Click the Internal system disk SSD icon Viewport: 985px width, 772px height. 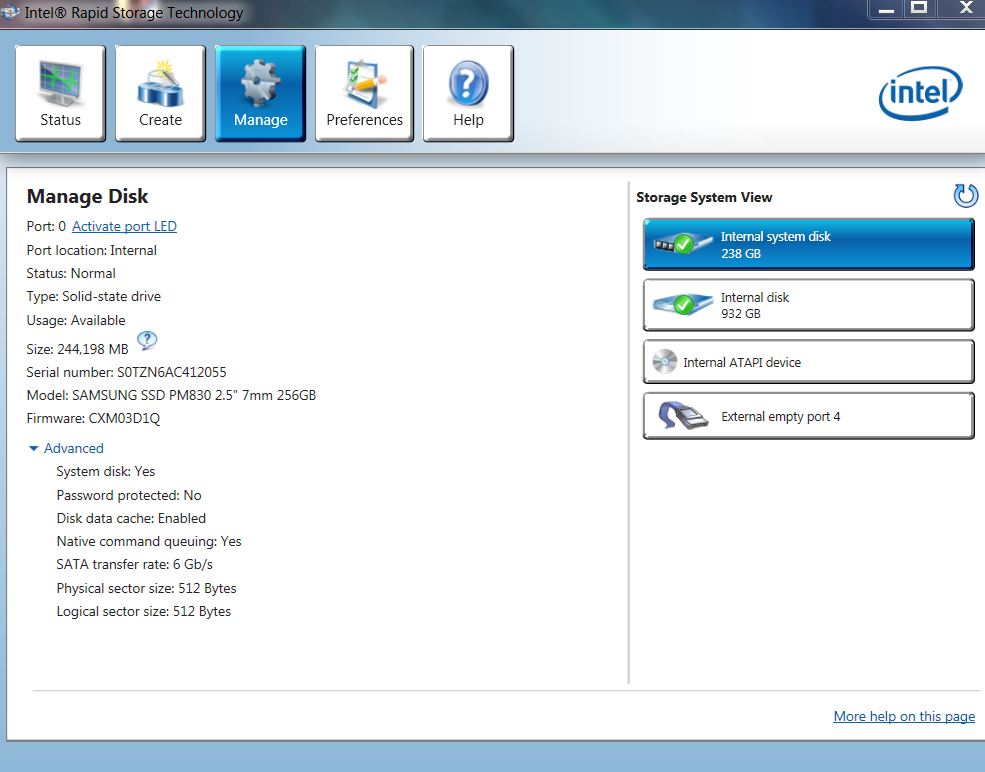click(x=682, y=244)
